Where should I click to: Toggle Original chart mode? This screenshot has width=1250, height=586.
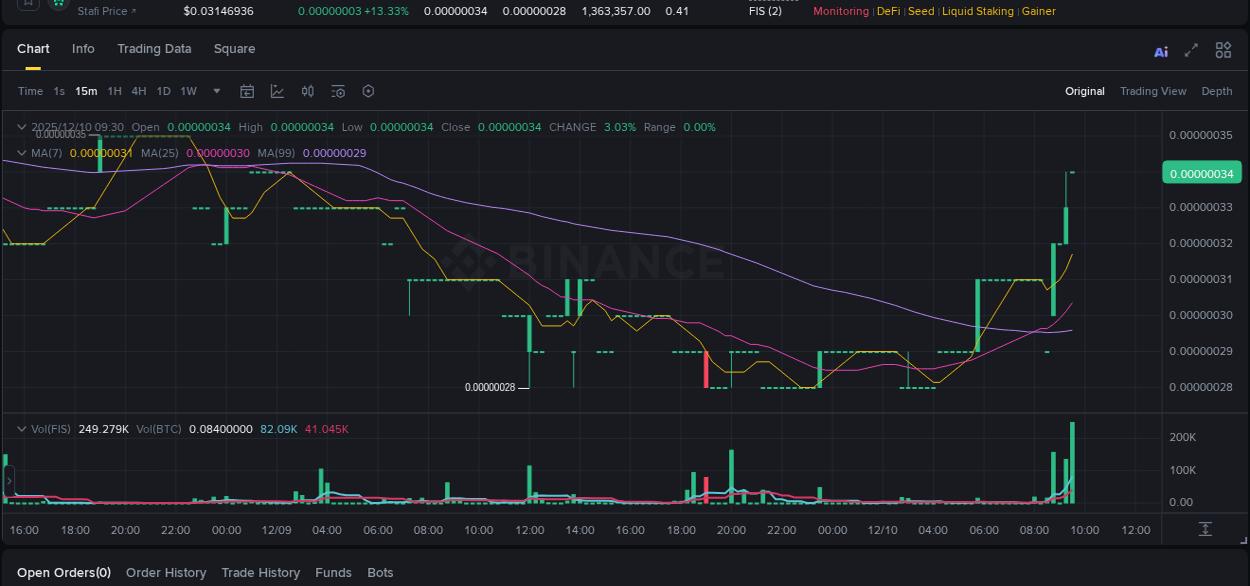(x=1084, y=91)
